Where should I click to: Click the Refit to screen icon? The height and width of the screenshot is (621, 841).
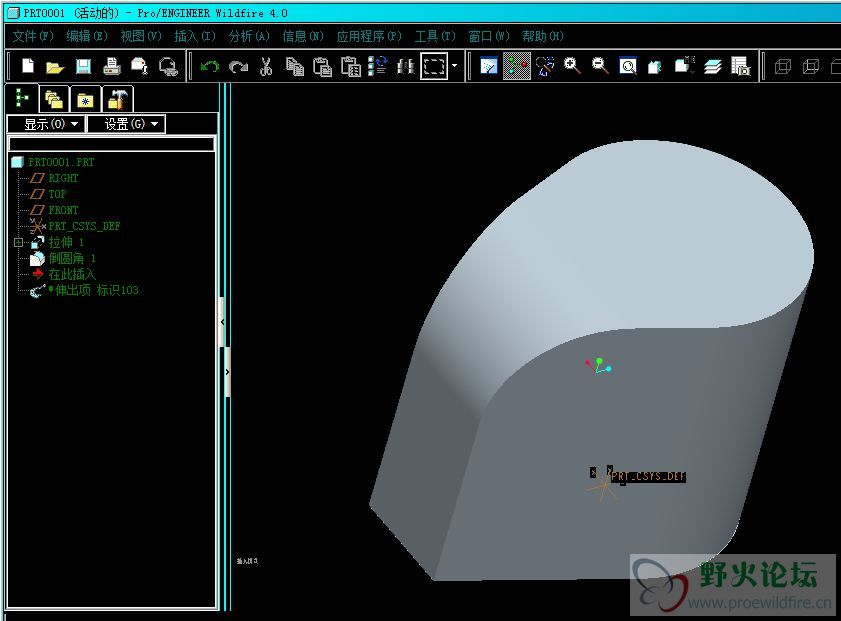click(x=628, y=66)
